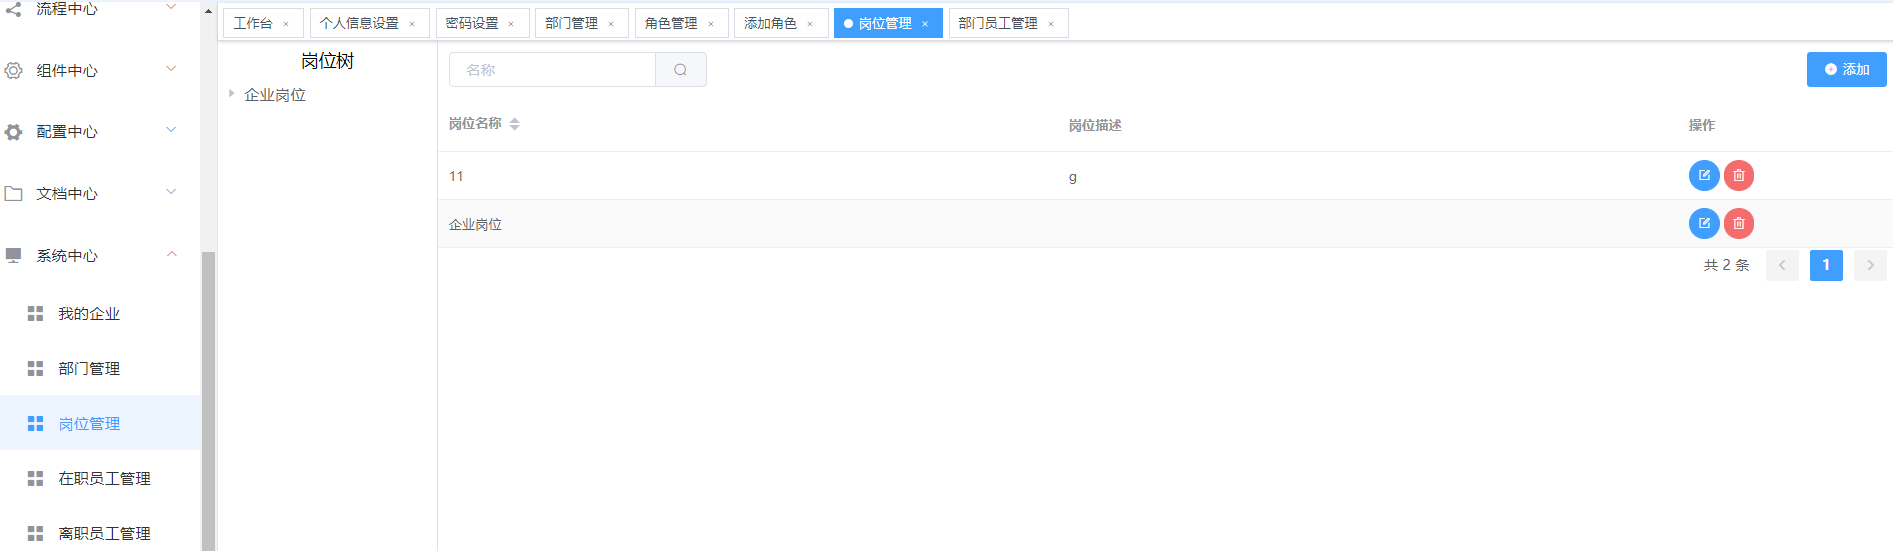Click the delete icon for row 11
Screen dimensions: 1893x551
[1739, 175]
